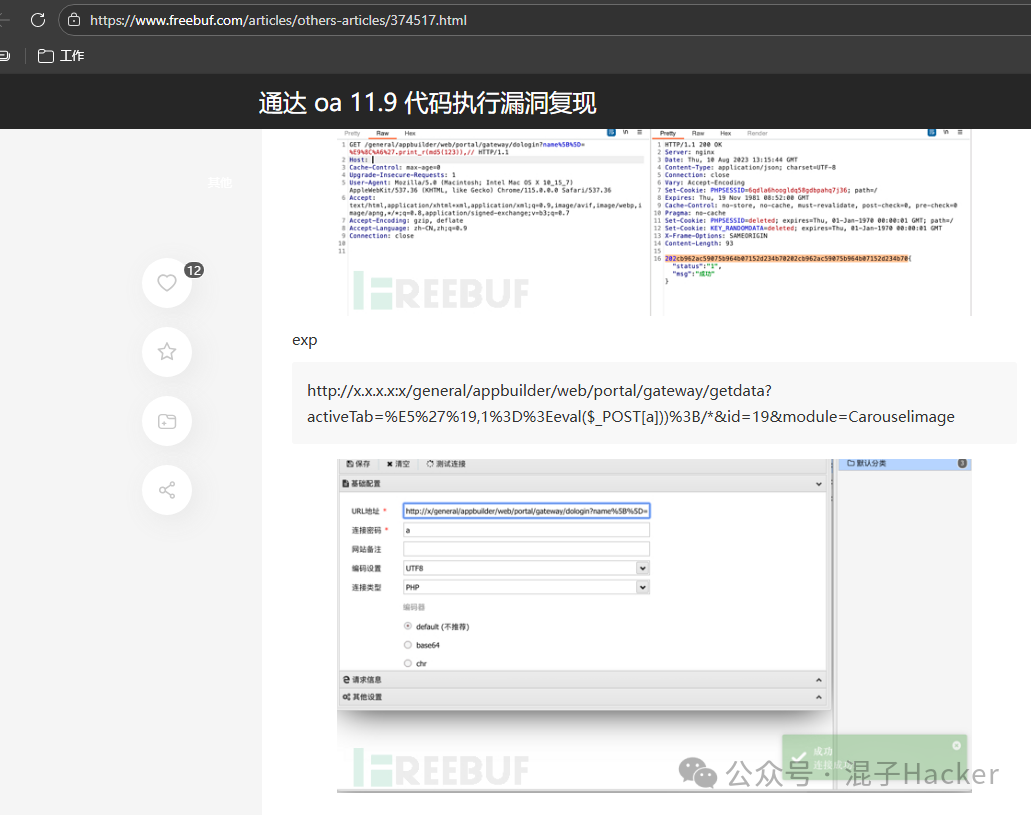Click 测试连接 test connection button
Image resolution: width=1031 pixels, height=815 pixels.
coord(446,464)
